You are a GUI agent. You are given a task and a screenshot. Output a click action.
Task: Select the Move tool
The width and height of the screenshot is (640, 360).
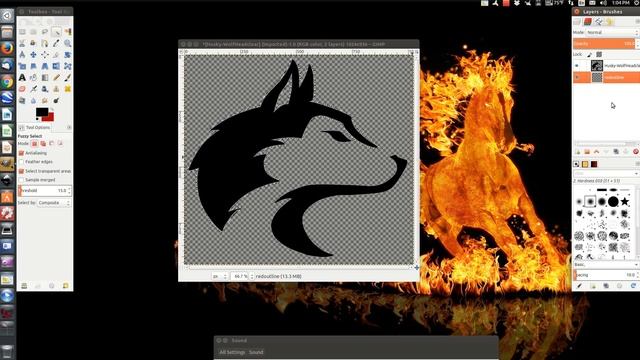point(33,55)
